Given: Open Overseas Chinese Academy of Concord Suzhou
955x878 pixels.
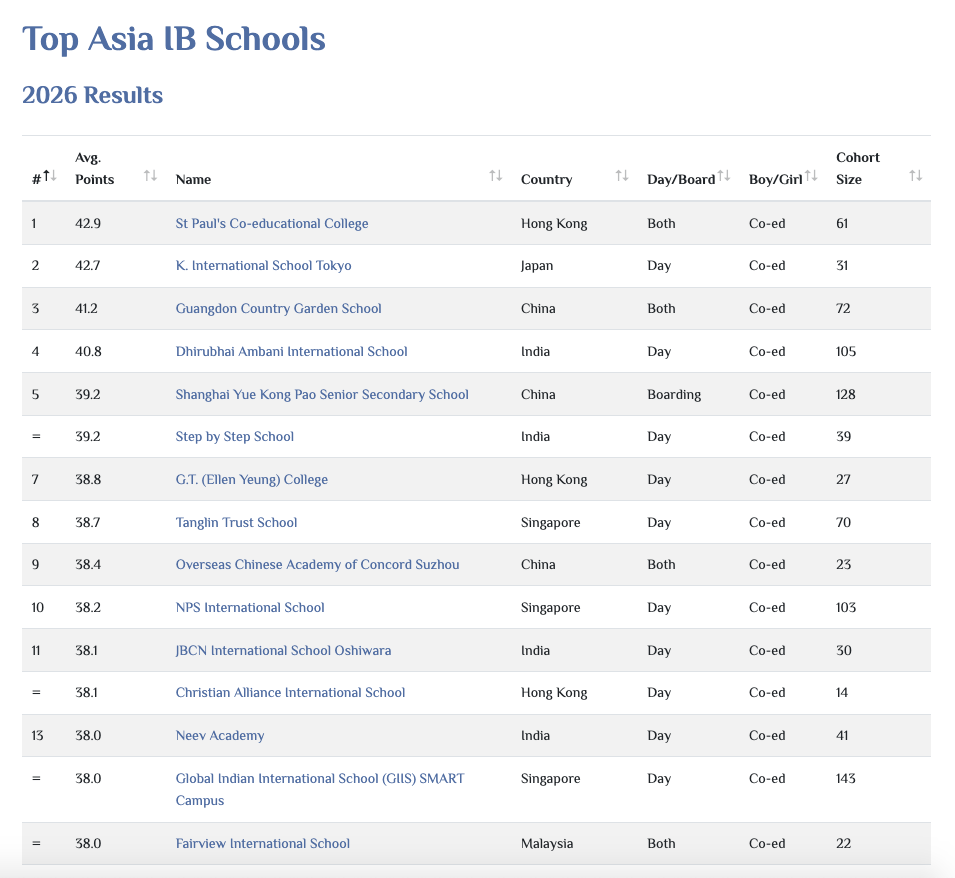Looking at the screenshot, I should (x=317, y=564).
